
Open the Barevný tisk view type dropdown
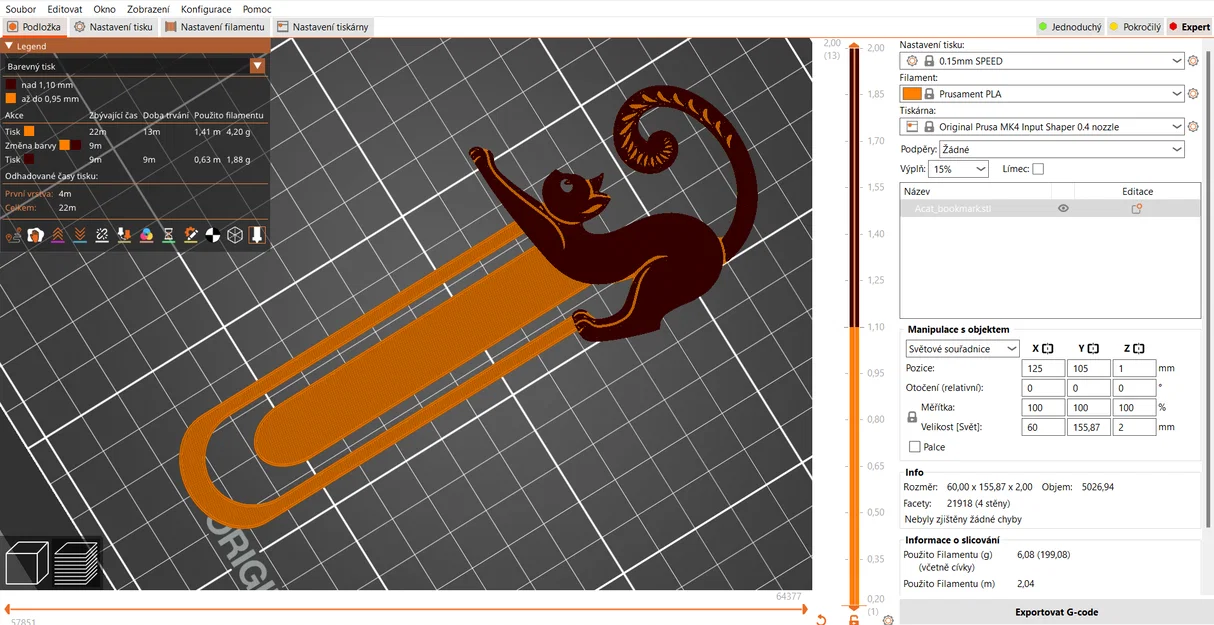(135, 66)
